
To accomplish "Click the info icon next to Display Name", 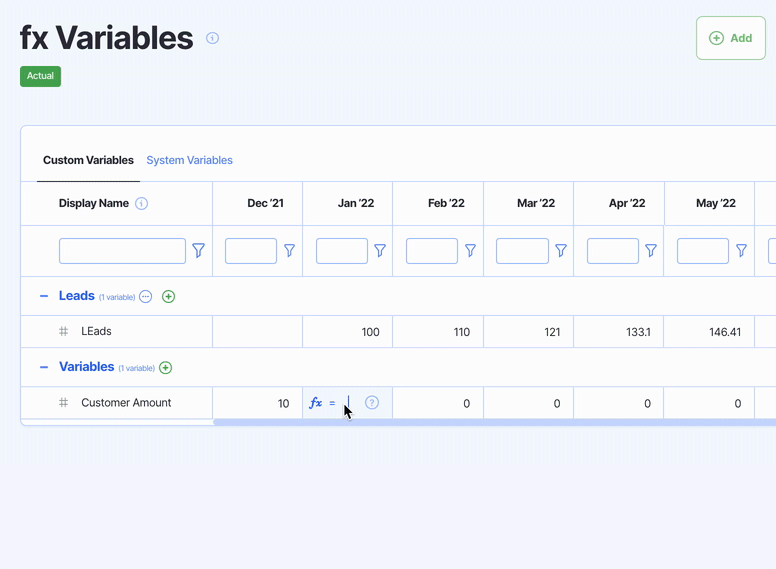I will coord(142,204).
